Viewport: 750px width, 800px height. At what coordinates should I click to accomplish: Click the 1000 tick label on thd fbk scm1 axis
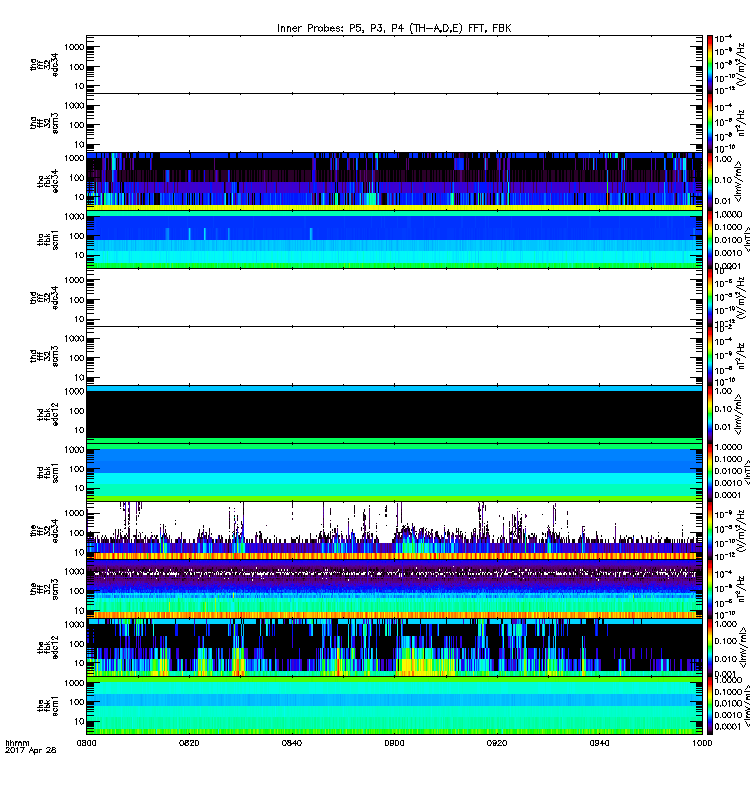[74, 449]
